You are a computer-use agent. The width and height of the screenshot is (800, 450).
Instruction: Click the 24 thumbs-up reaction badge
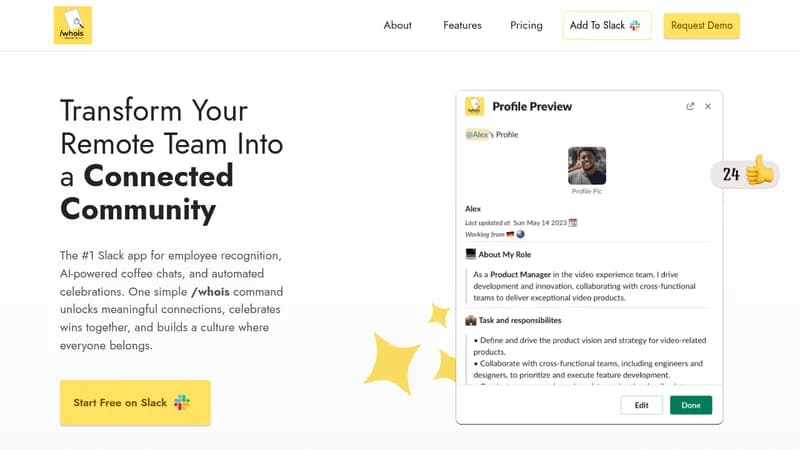745,173
